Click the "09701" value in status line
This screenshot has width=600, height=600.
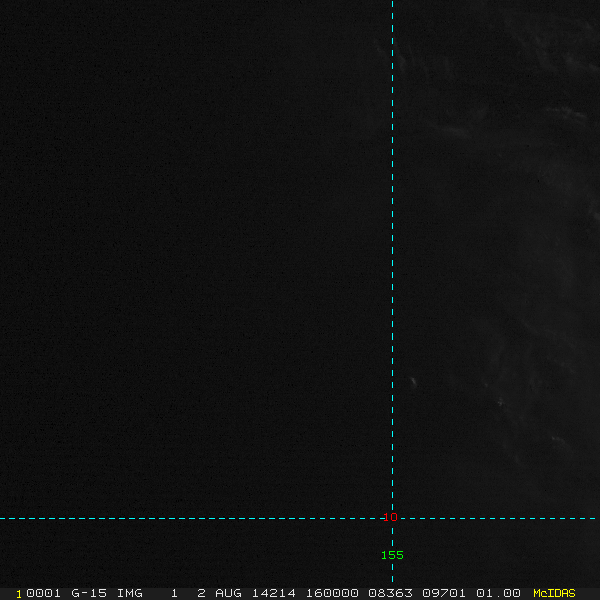(444, 593)
